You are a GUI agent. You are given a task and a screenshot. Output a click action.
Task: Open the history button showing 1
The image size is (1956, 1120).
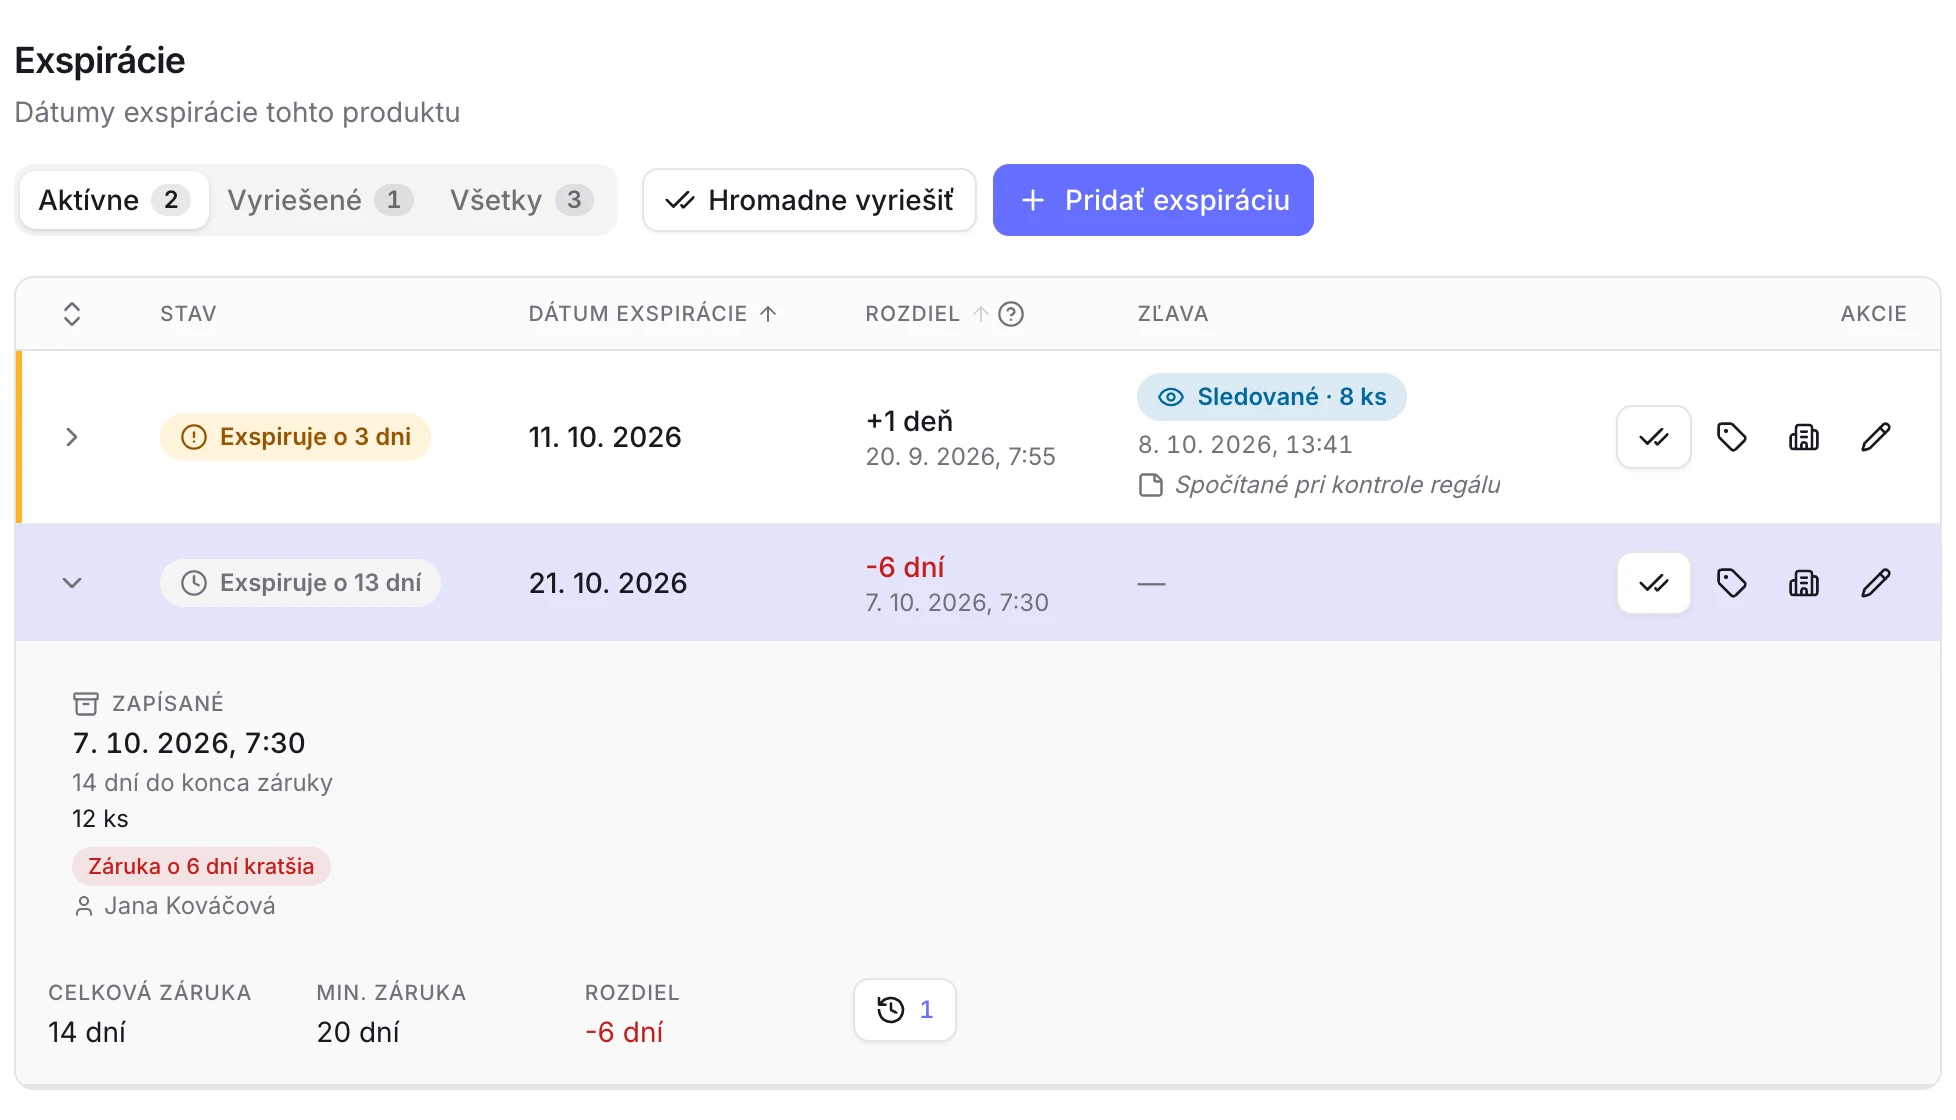(904, 1010)
